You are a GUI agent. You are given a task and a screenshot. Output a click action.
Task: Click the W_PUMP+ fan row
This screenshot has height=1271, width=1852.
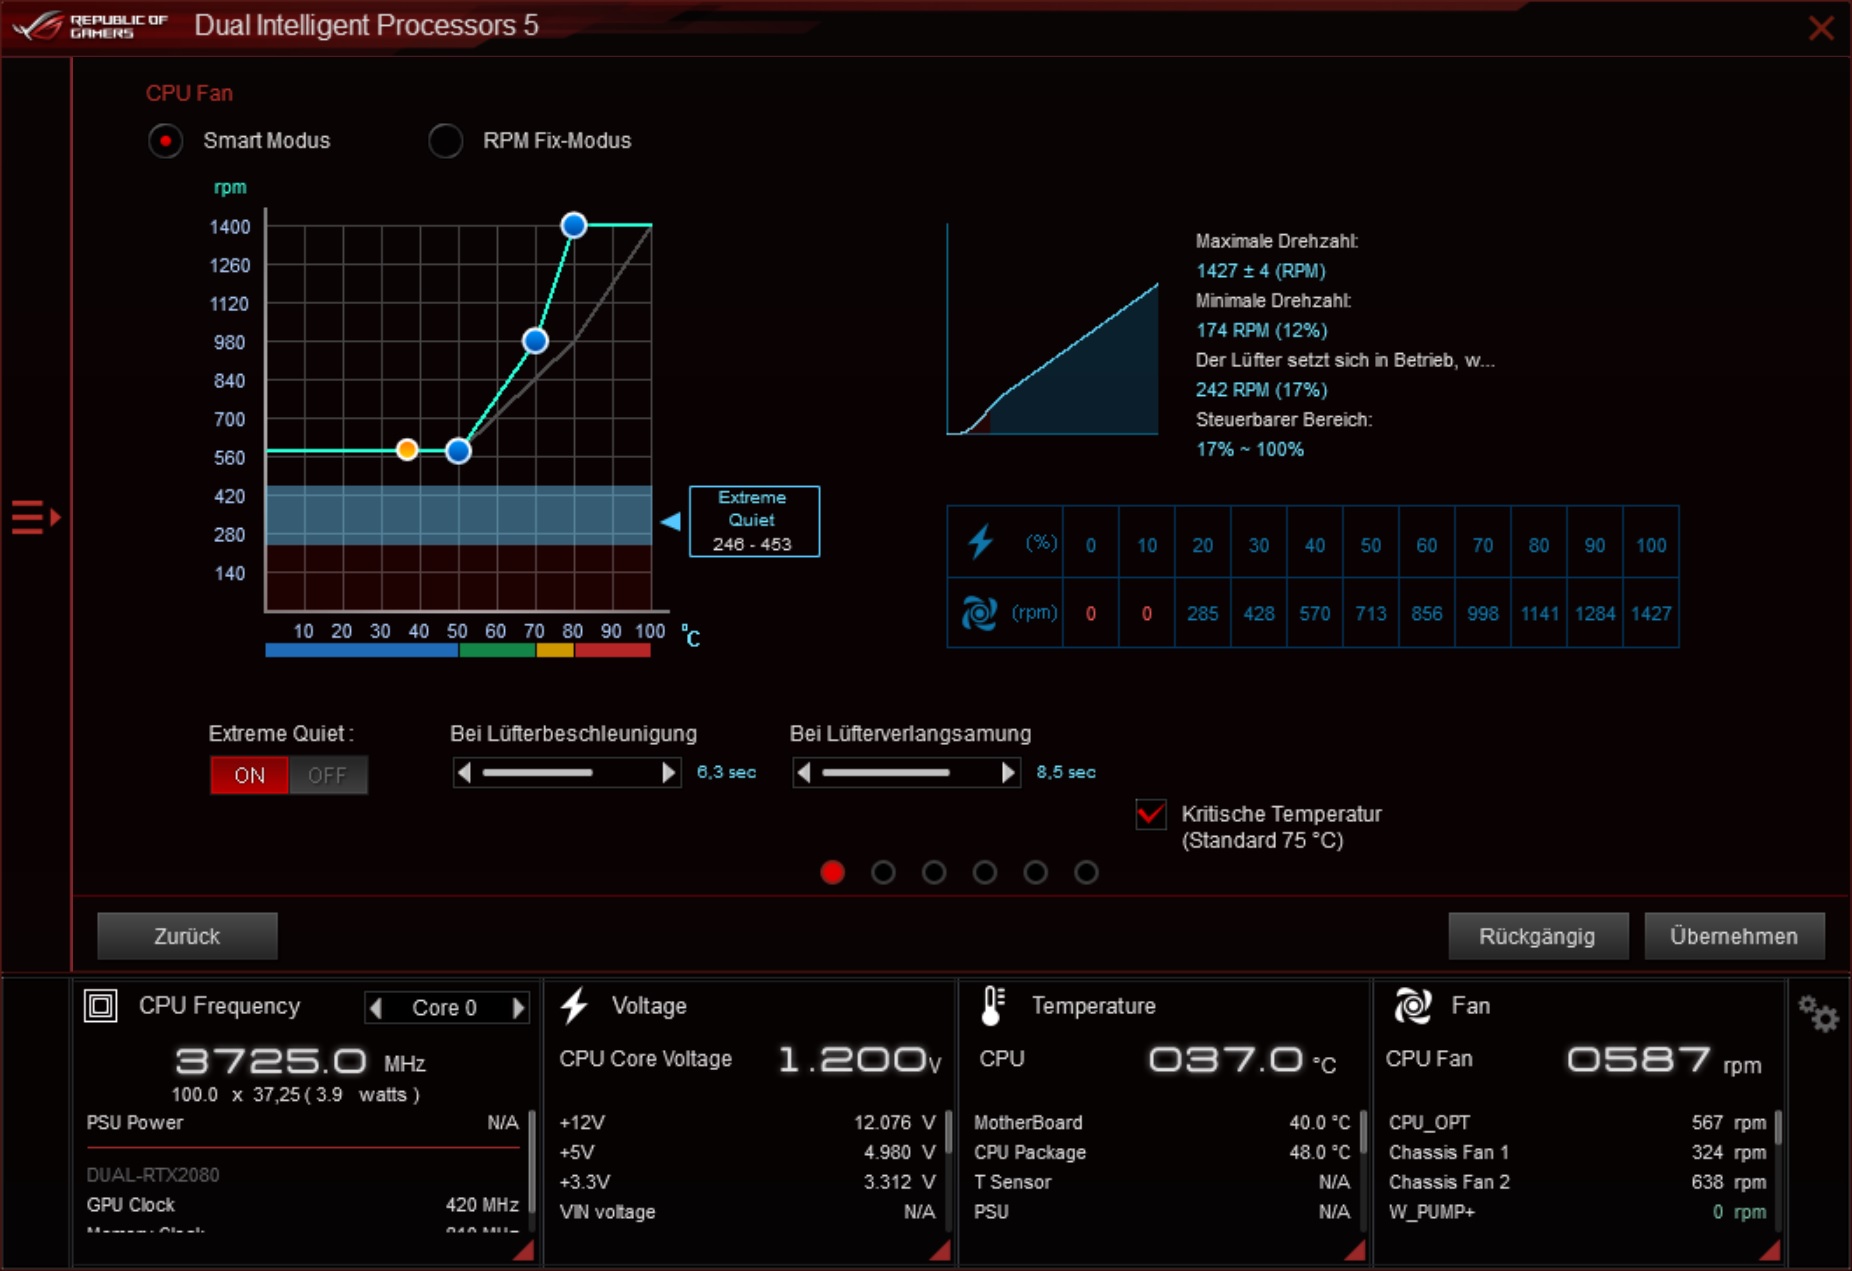click(x=1577, y=1212)
